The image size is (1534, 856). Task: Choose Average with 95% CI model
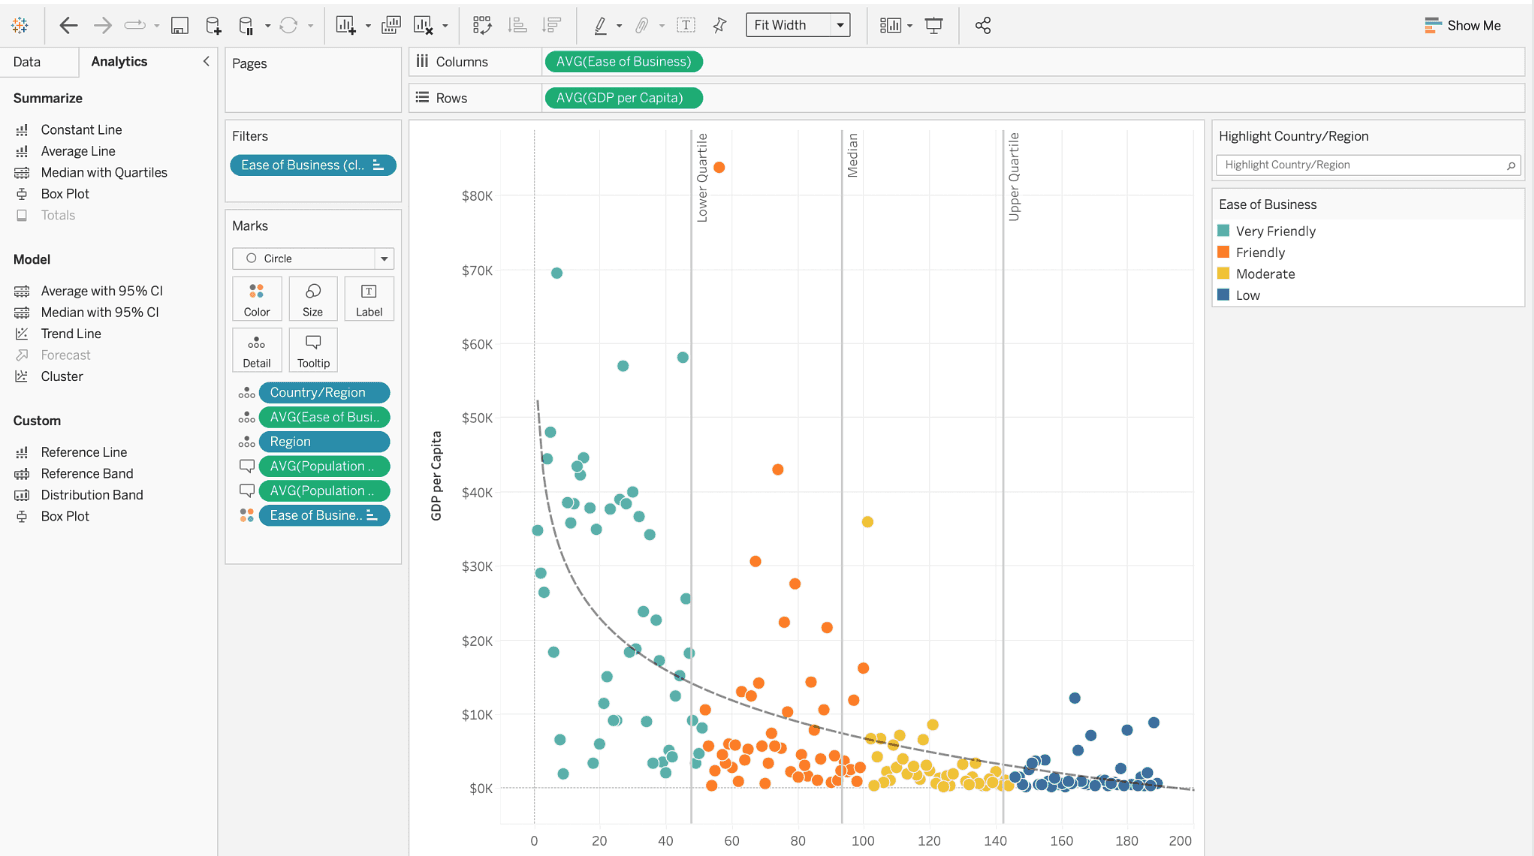tap(102, 291)
